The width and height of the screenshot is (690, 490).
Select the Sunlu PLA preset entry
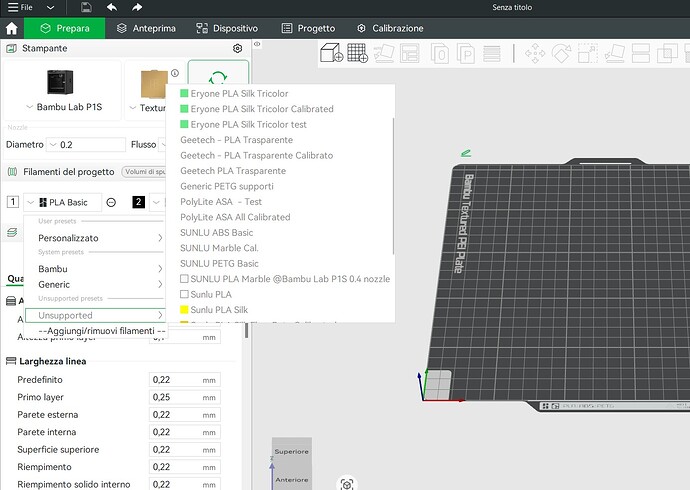pos(206,294)
